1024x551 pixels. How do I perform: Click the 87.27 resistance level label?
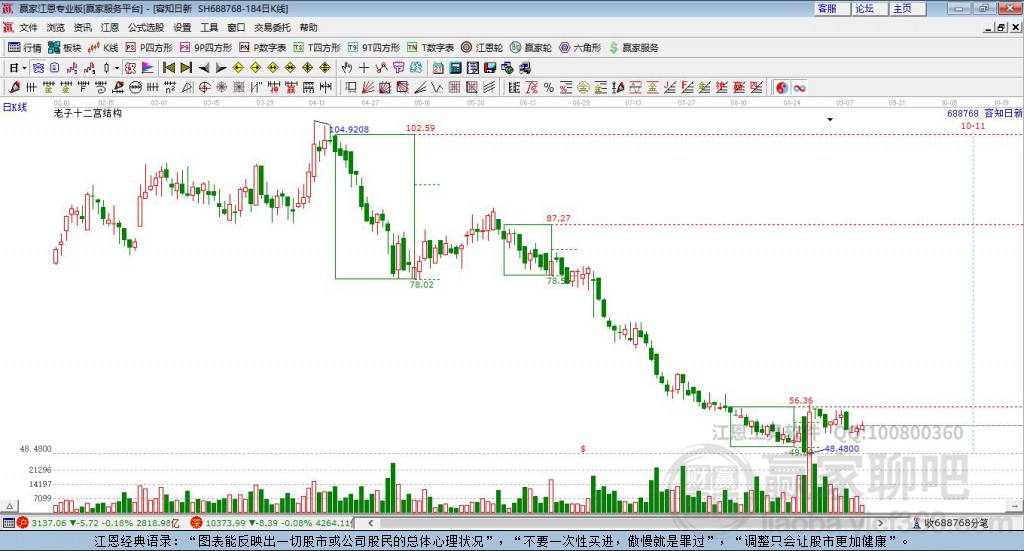(558, 219)
